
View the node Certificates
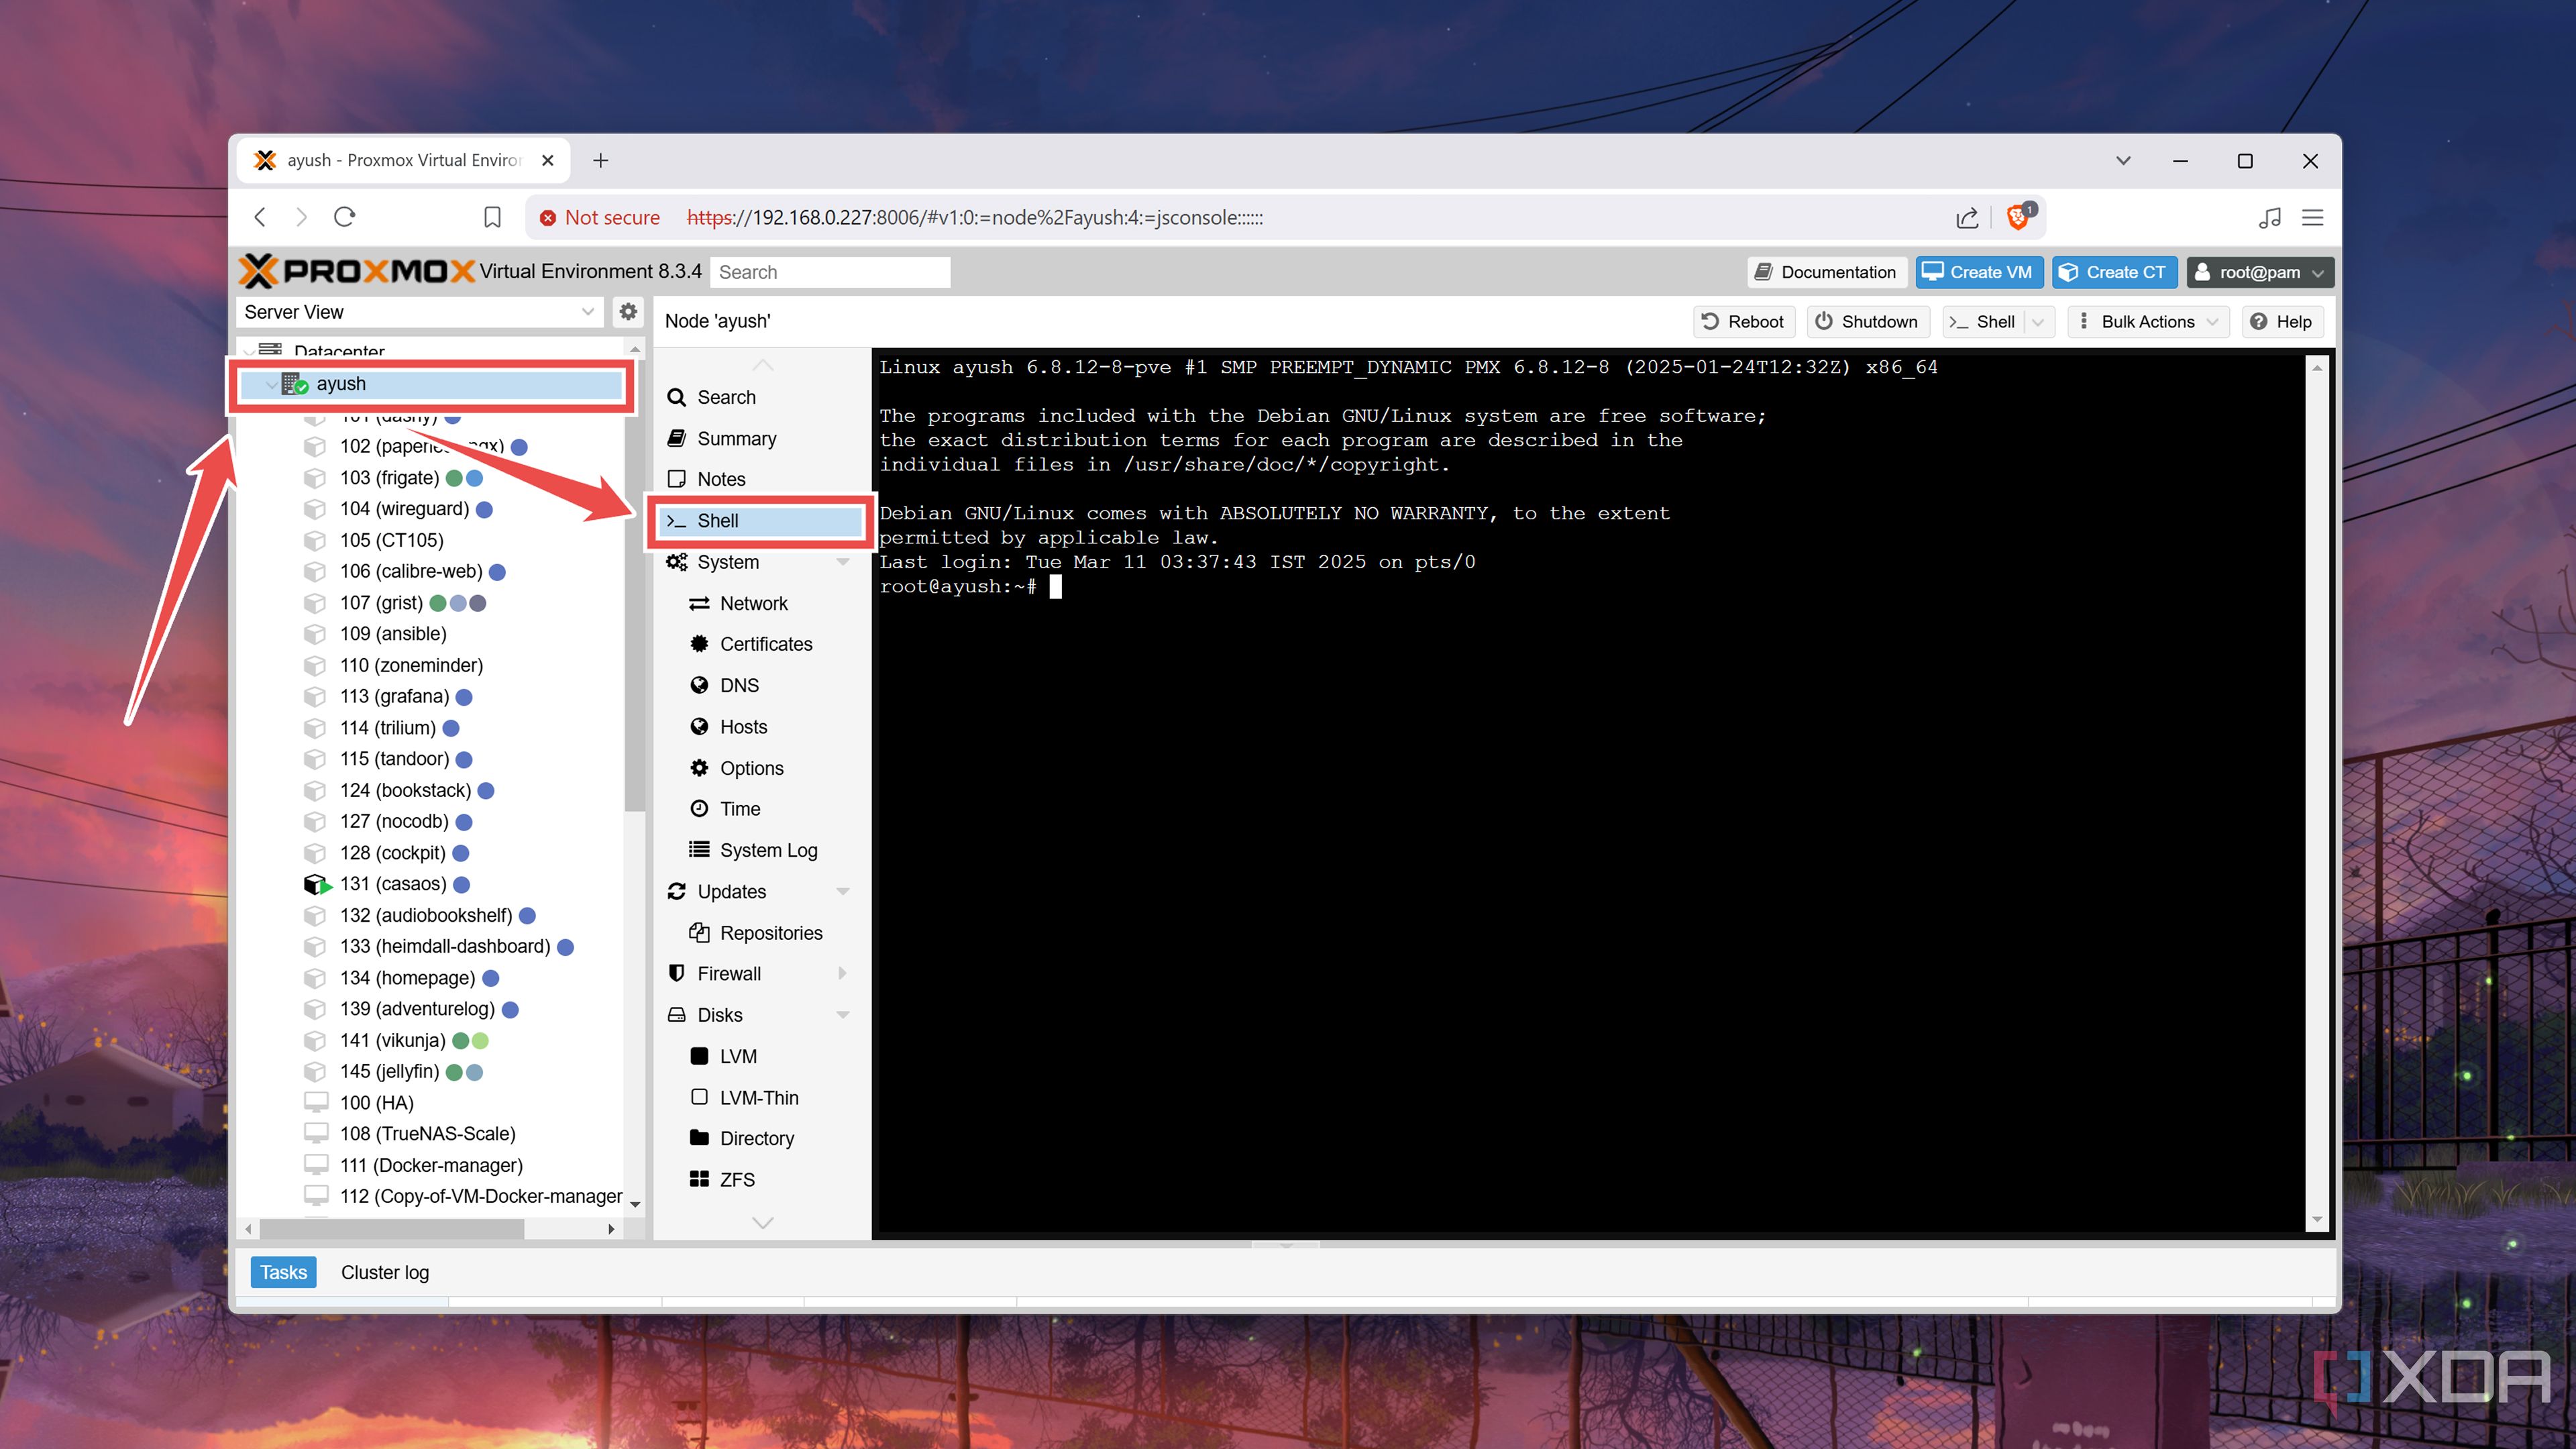(x=766, y=644)
